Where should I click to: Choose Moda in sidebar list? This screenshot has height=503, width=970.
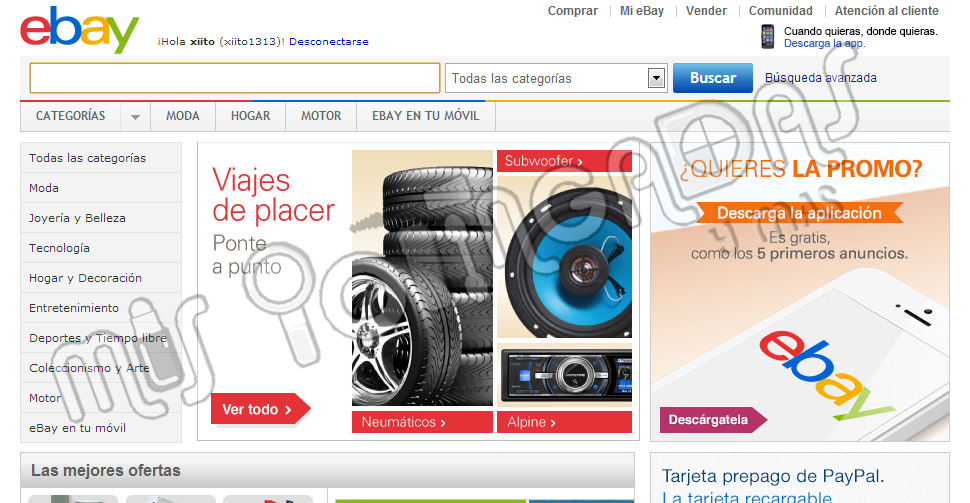point(101,188)
